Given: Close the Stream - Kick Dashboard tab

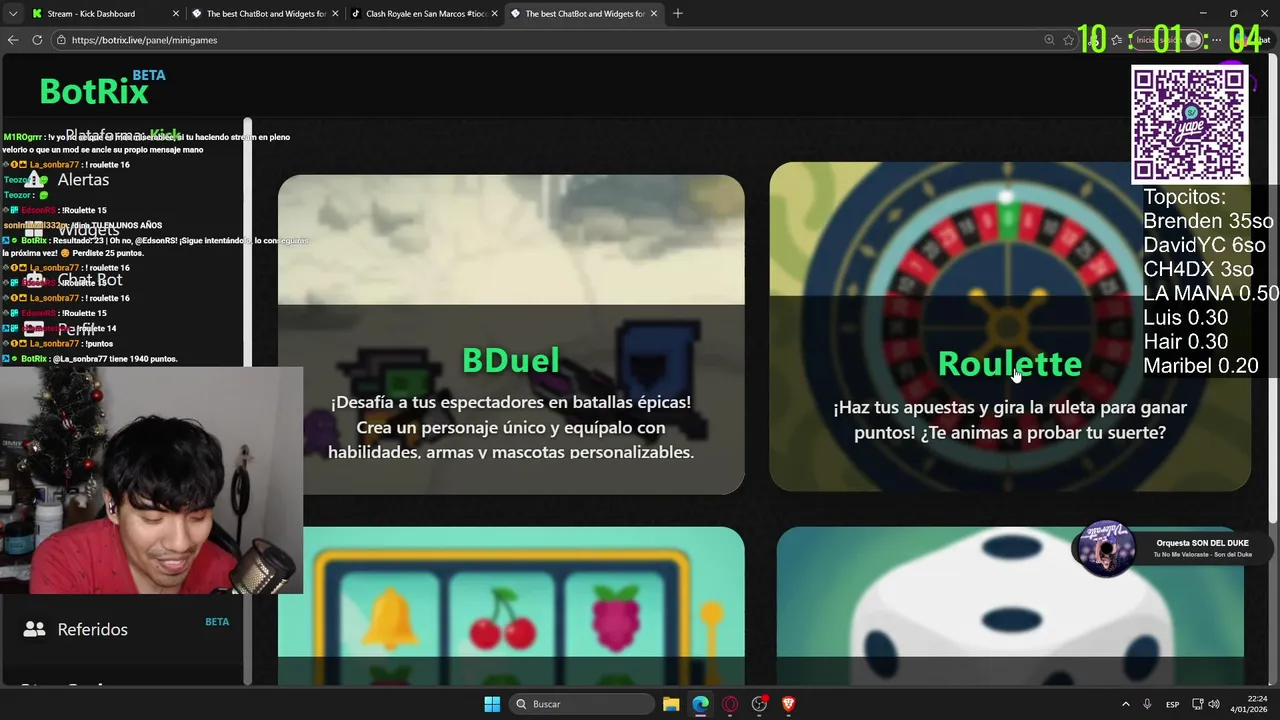Looking at the screenshot, I should 176,14.
